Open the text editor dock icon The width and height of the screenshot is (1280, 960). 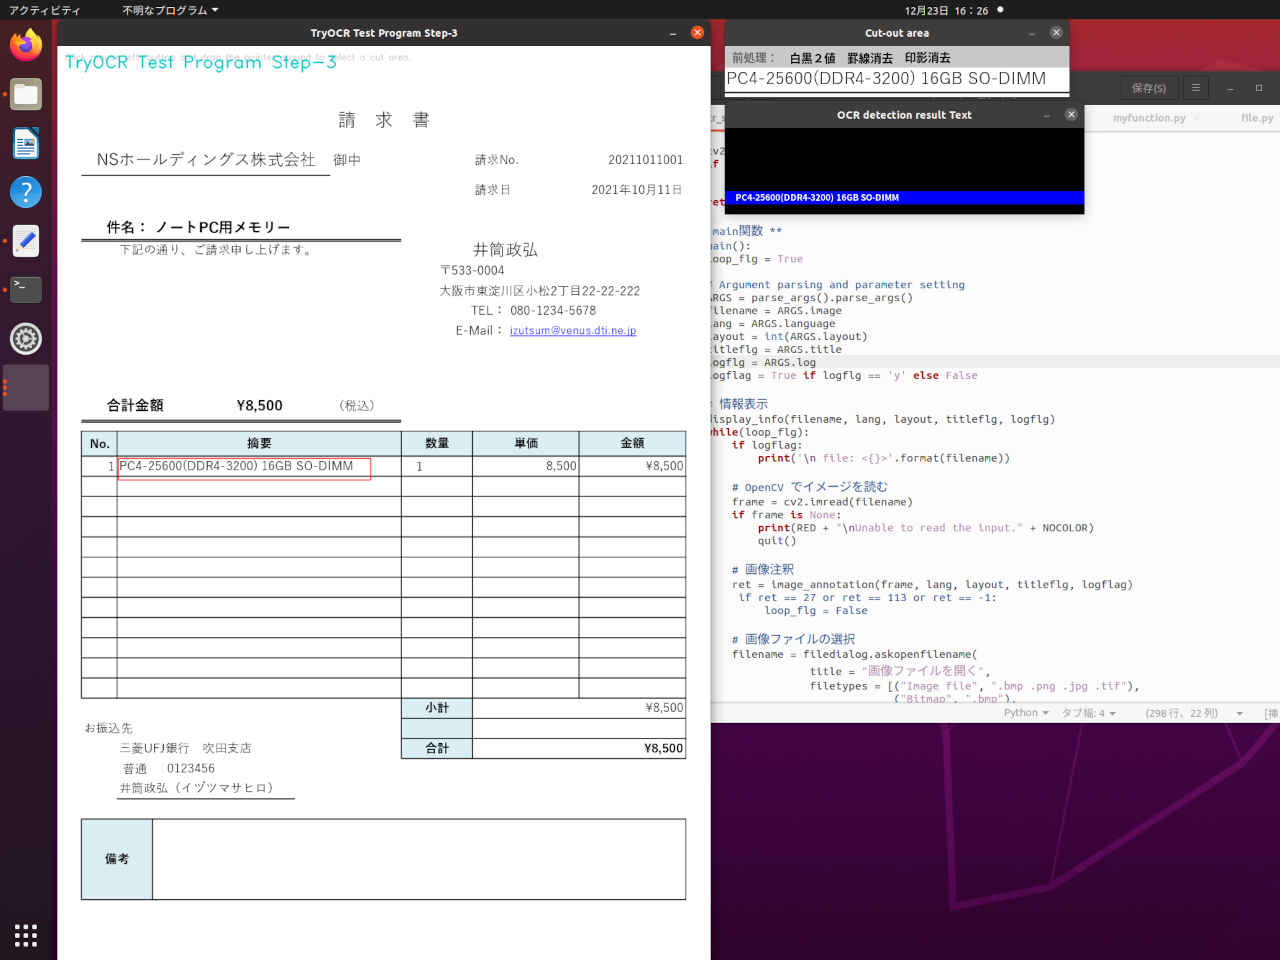tap(26, 241)
